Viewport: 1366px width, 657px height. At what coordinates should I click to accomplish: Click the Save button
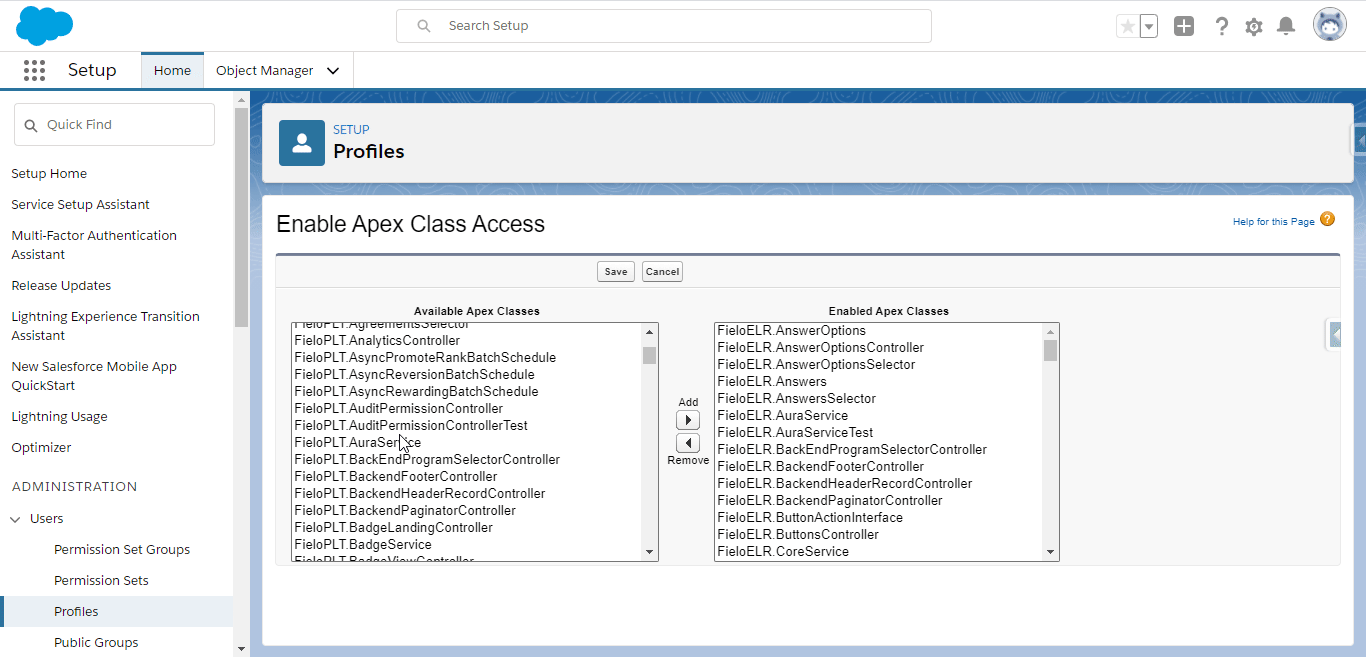pos(616,272)
